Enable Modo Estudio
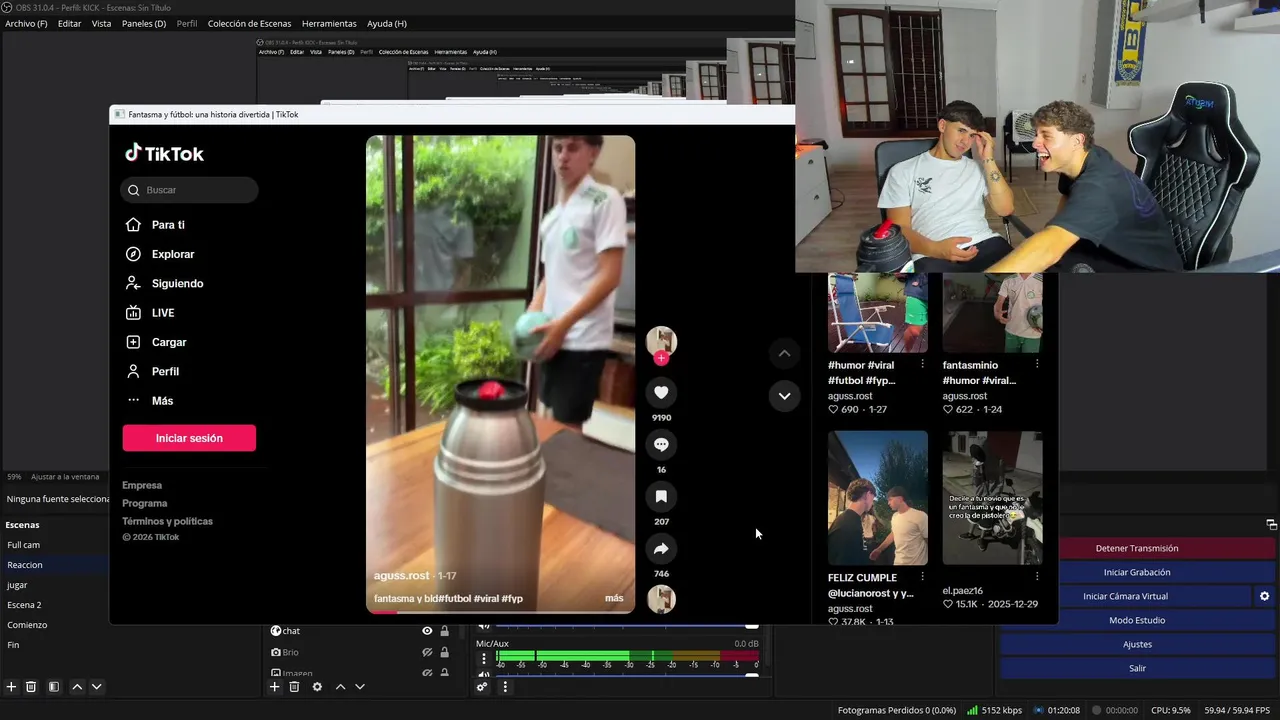Image resolution: width=1280 pixels, height=720 pixels. pyautogui.click(x=1137, y=620)
